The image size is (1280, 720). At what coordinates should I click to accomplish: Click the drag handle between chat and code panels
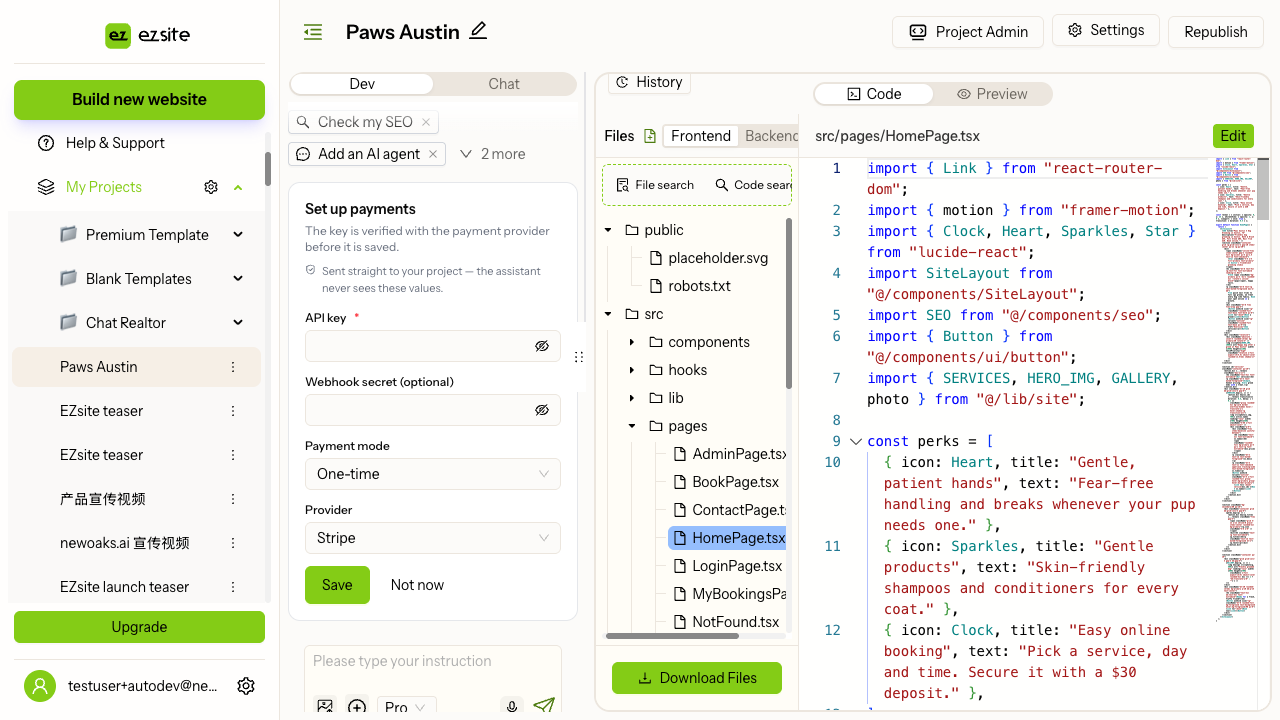pyautogui.click(x=579, y=357)
